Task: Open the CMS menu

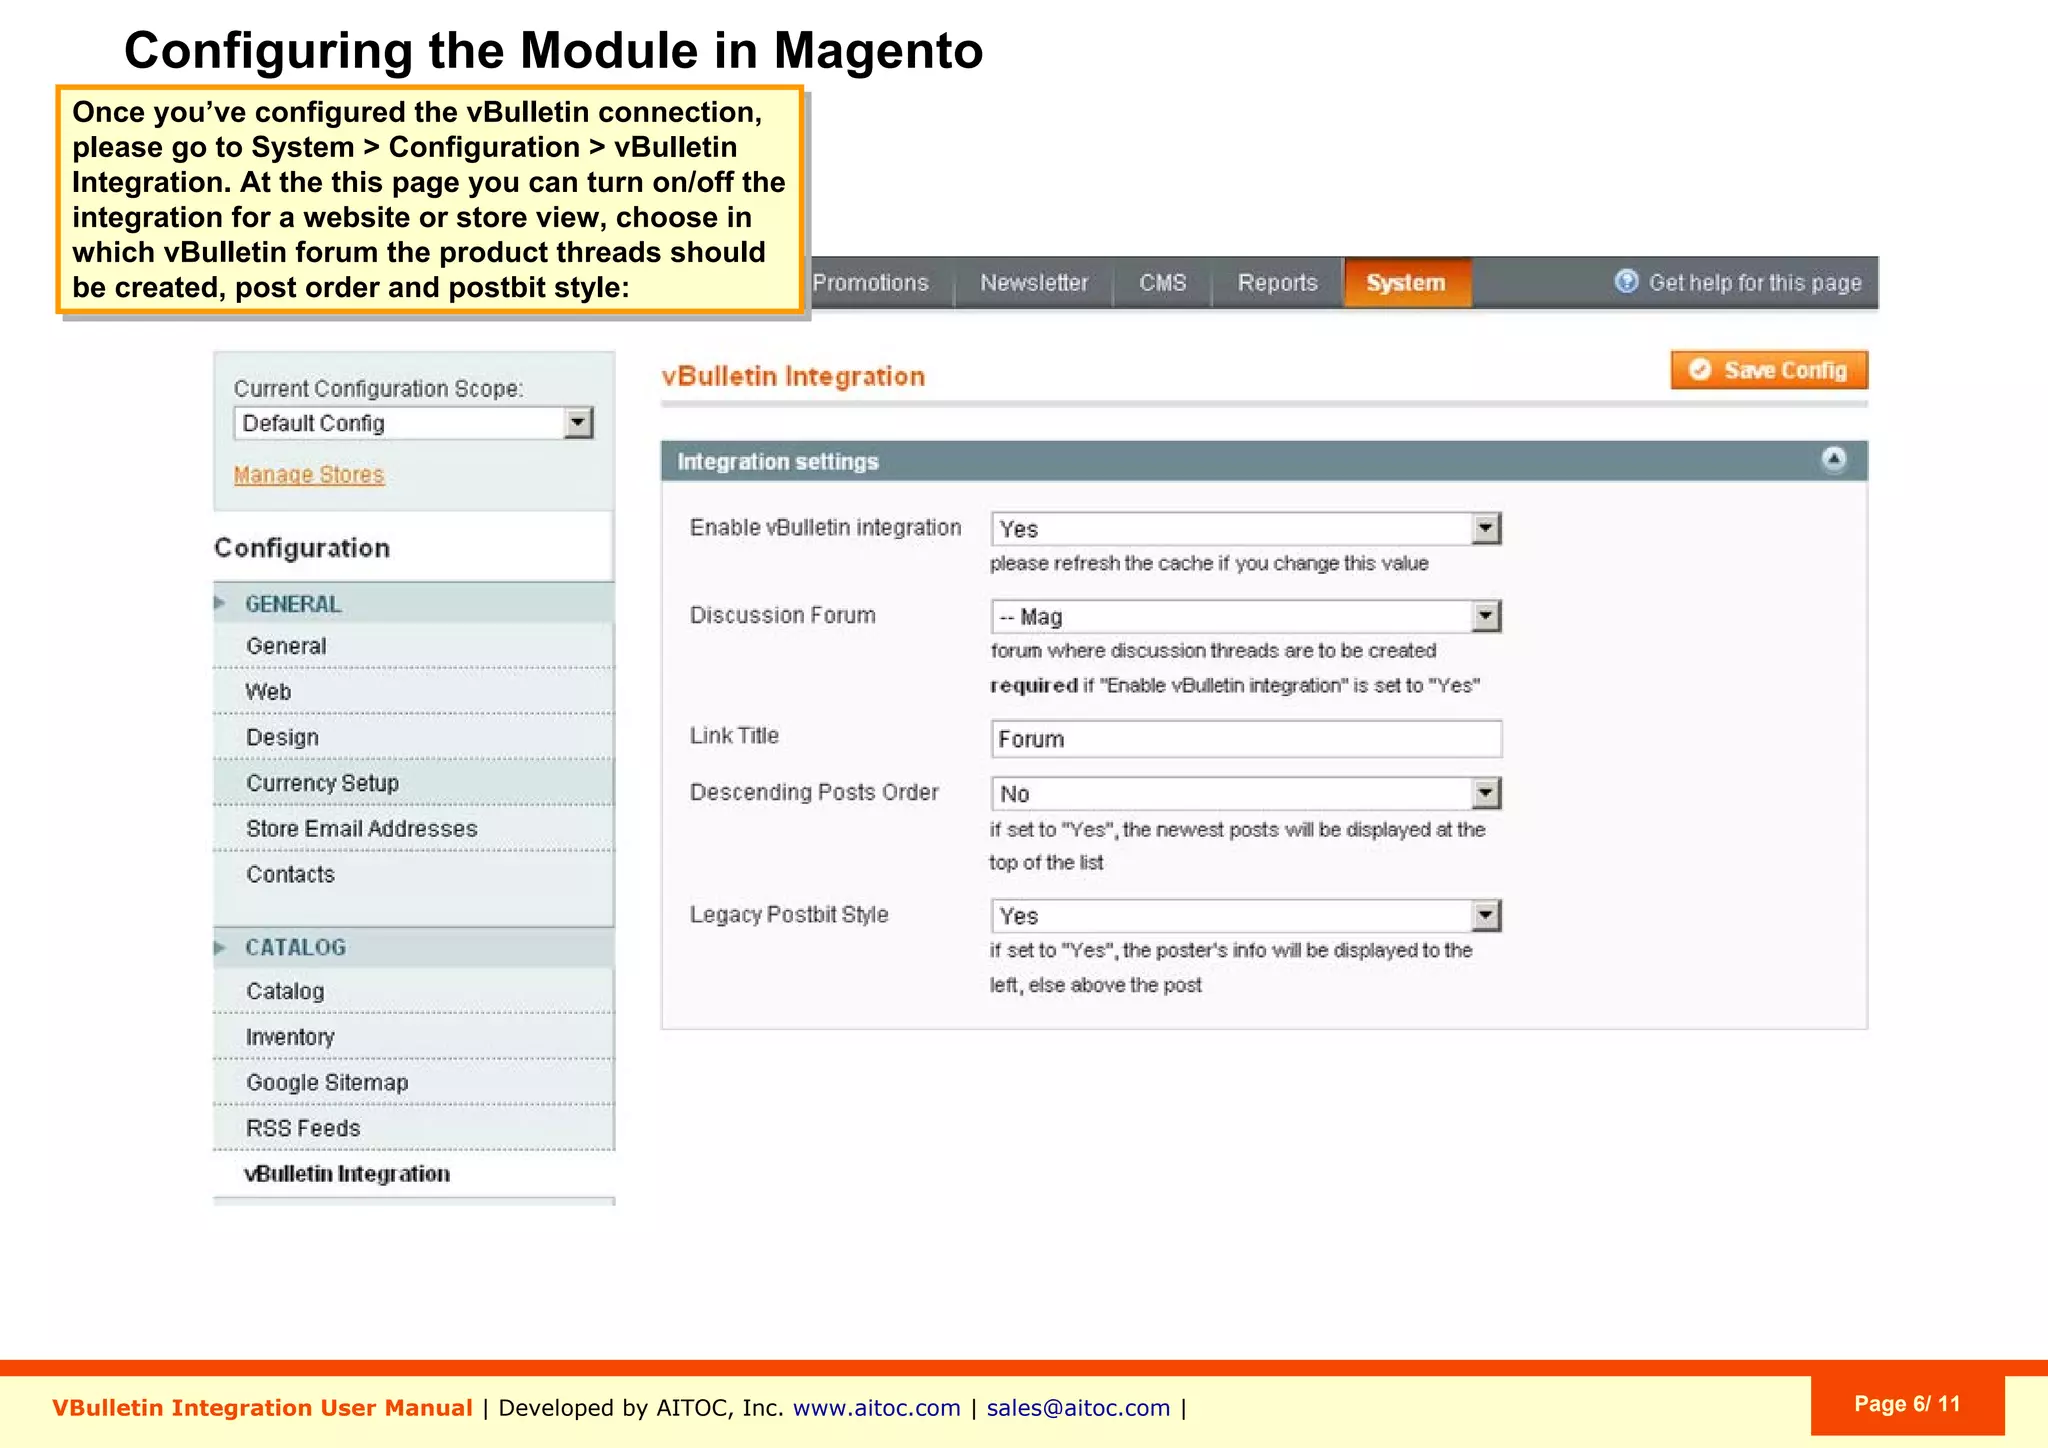Action: pos(1163,283)
